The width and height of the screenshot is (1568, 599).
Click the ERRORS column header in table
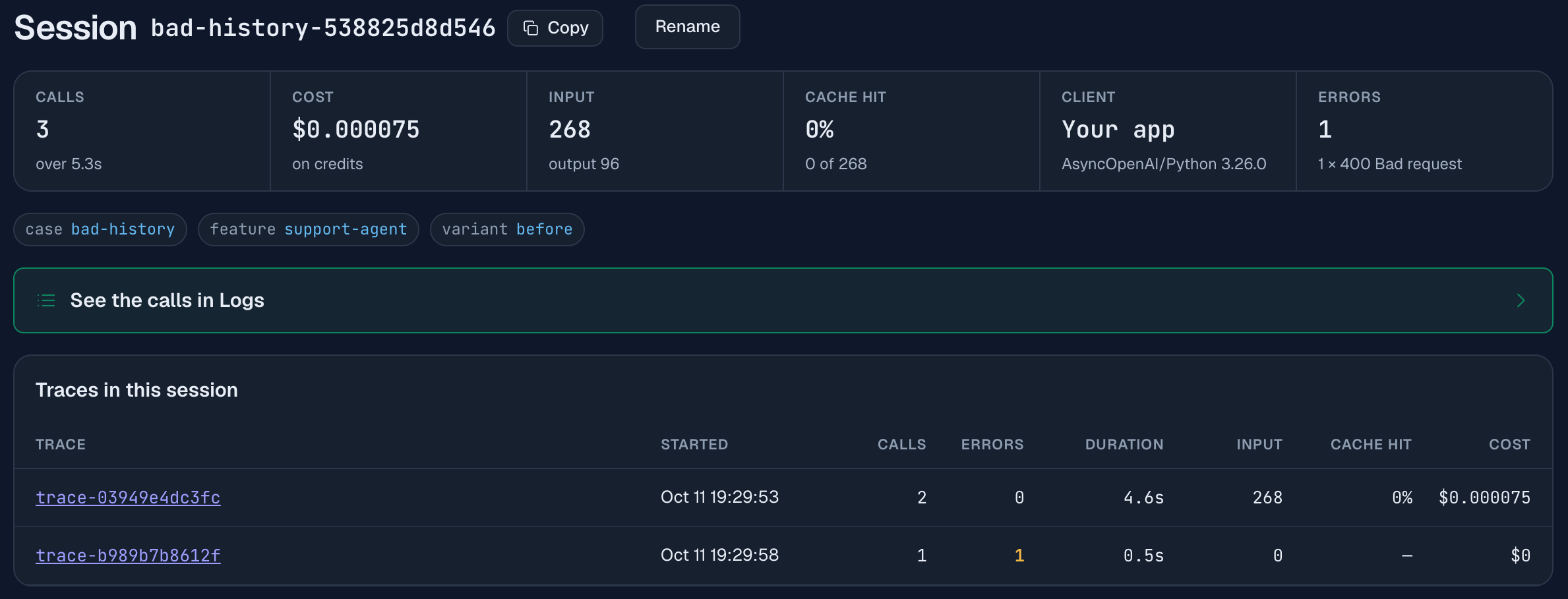[992, 444]
